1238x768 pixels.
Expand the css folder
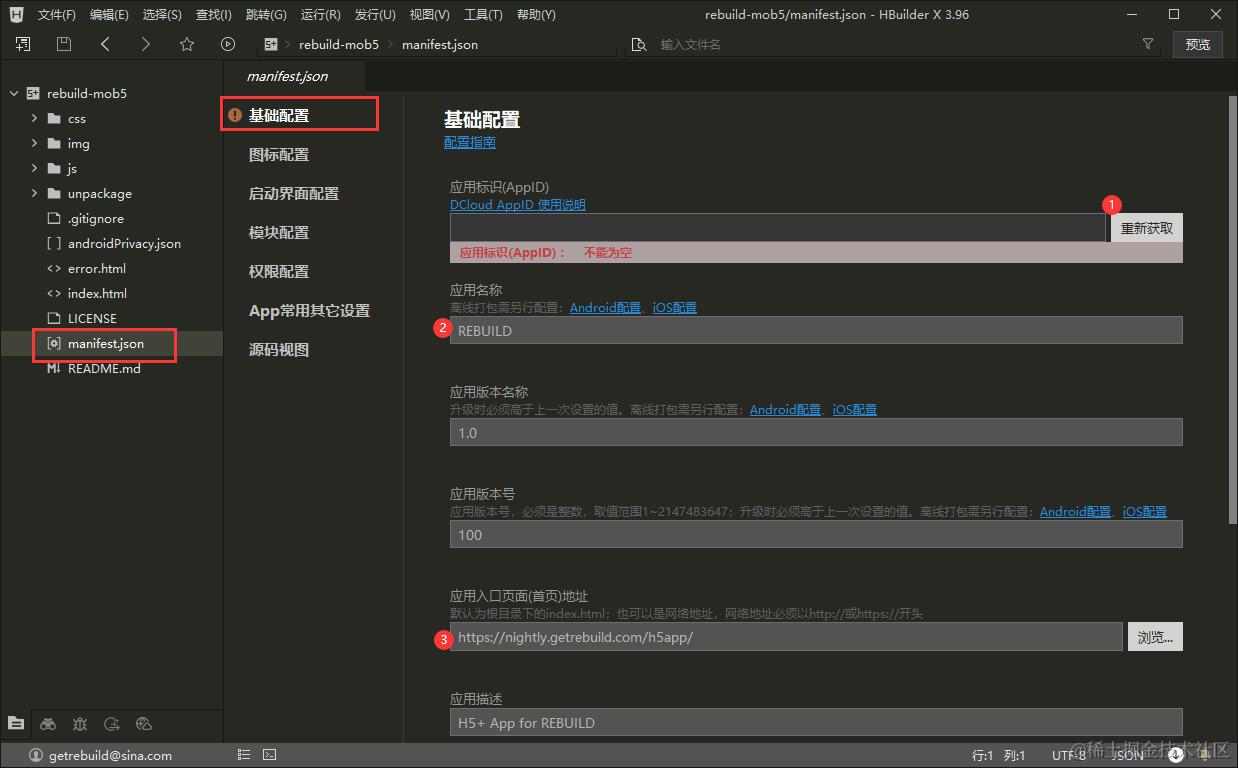click(x=34, y=118)
